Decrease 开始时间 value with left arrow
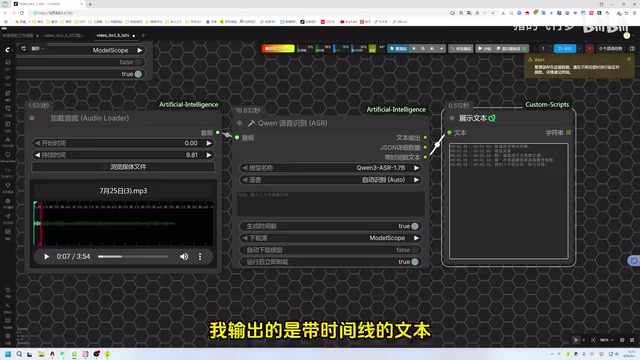The image size is (640, 360). (38, 143)
